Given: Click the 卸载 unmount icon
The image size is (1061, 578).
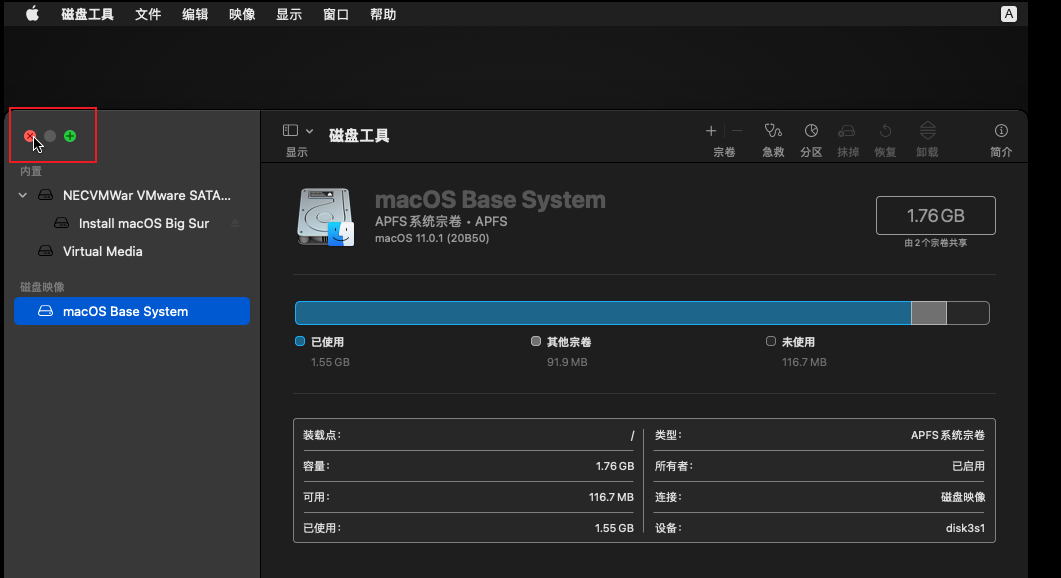Looking at the screenshot, I should (x=928, y=131).
